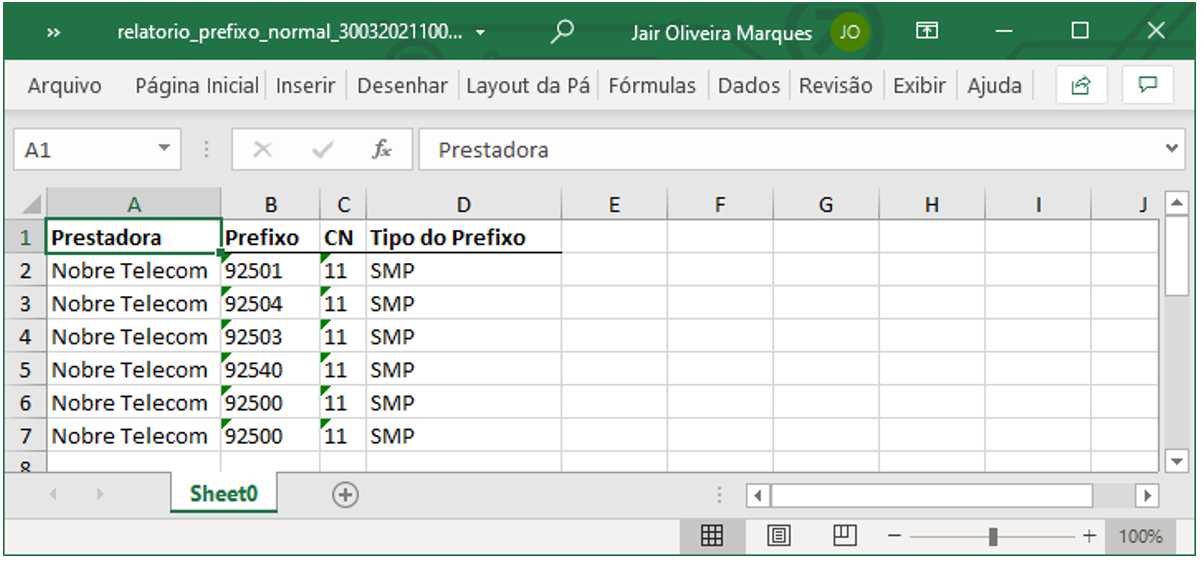Click the Enter checkmark formula icon
This screenshot has height=562, width=1201.
tap(322, 150)
